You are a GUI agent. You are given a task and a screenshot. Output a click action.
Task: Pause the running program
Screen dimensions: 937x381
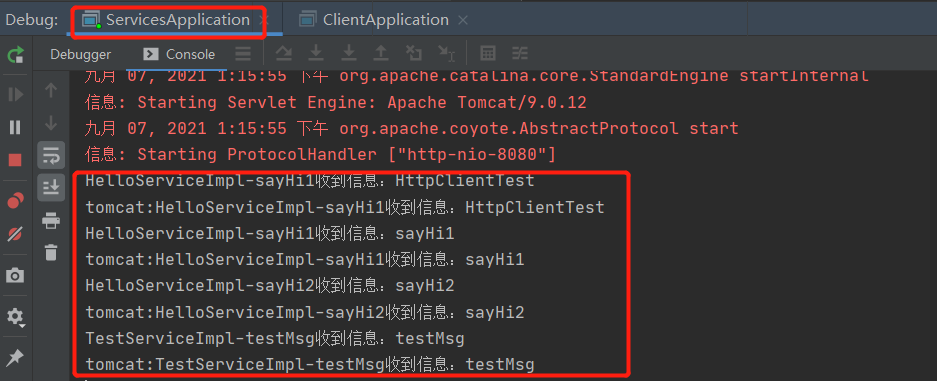pos(16,127)
